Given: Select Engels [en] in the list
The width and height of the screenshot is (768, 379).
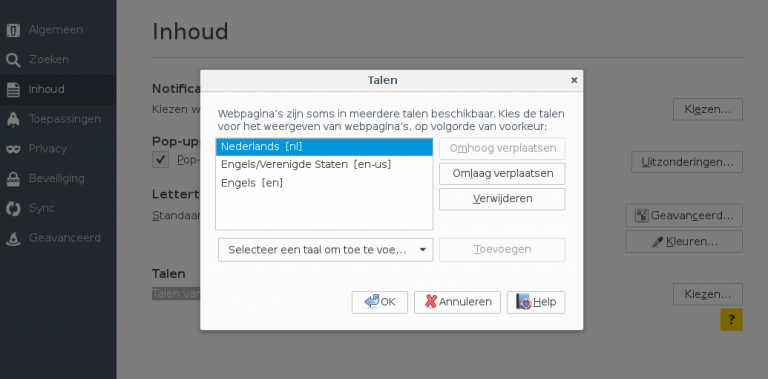Looking at the screenshot, I should [x=324, y=183].
